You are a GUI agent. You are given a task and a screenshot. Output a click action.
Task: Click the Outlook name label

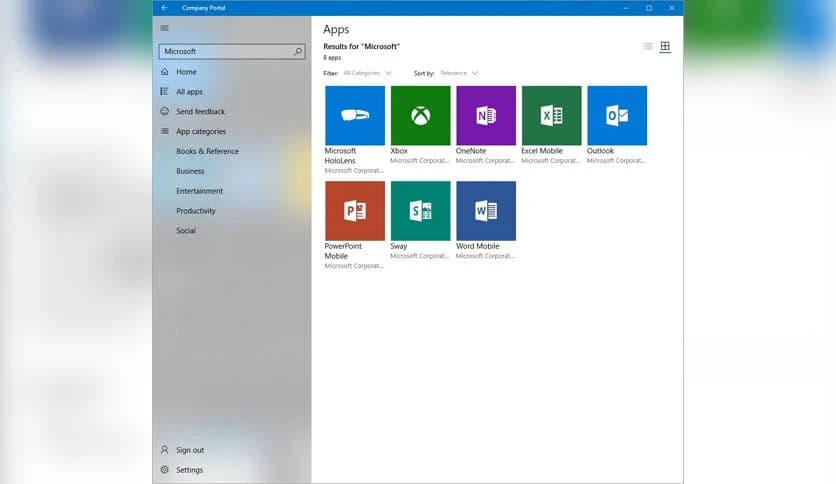click(600, 151)
